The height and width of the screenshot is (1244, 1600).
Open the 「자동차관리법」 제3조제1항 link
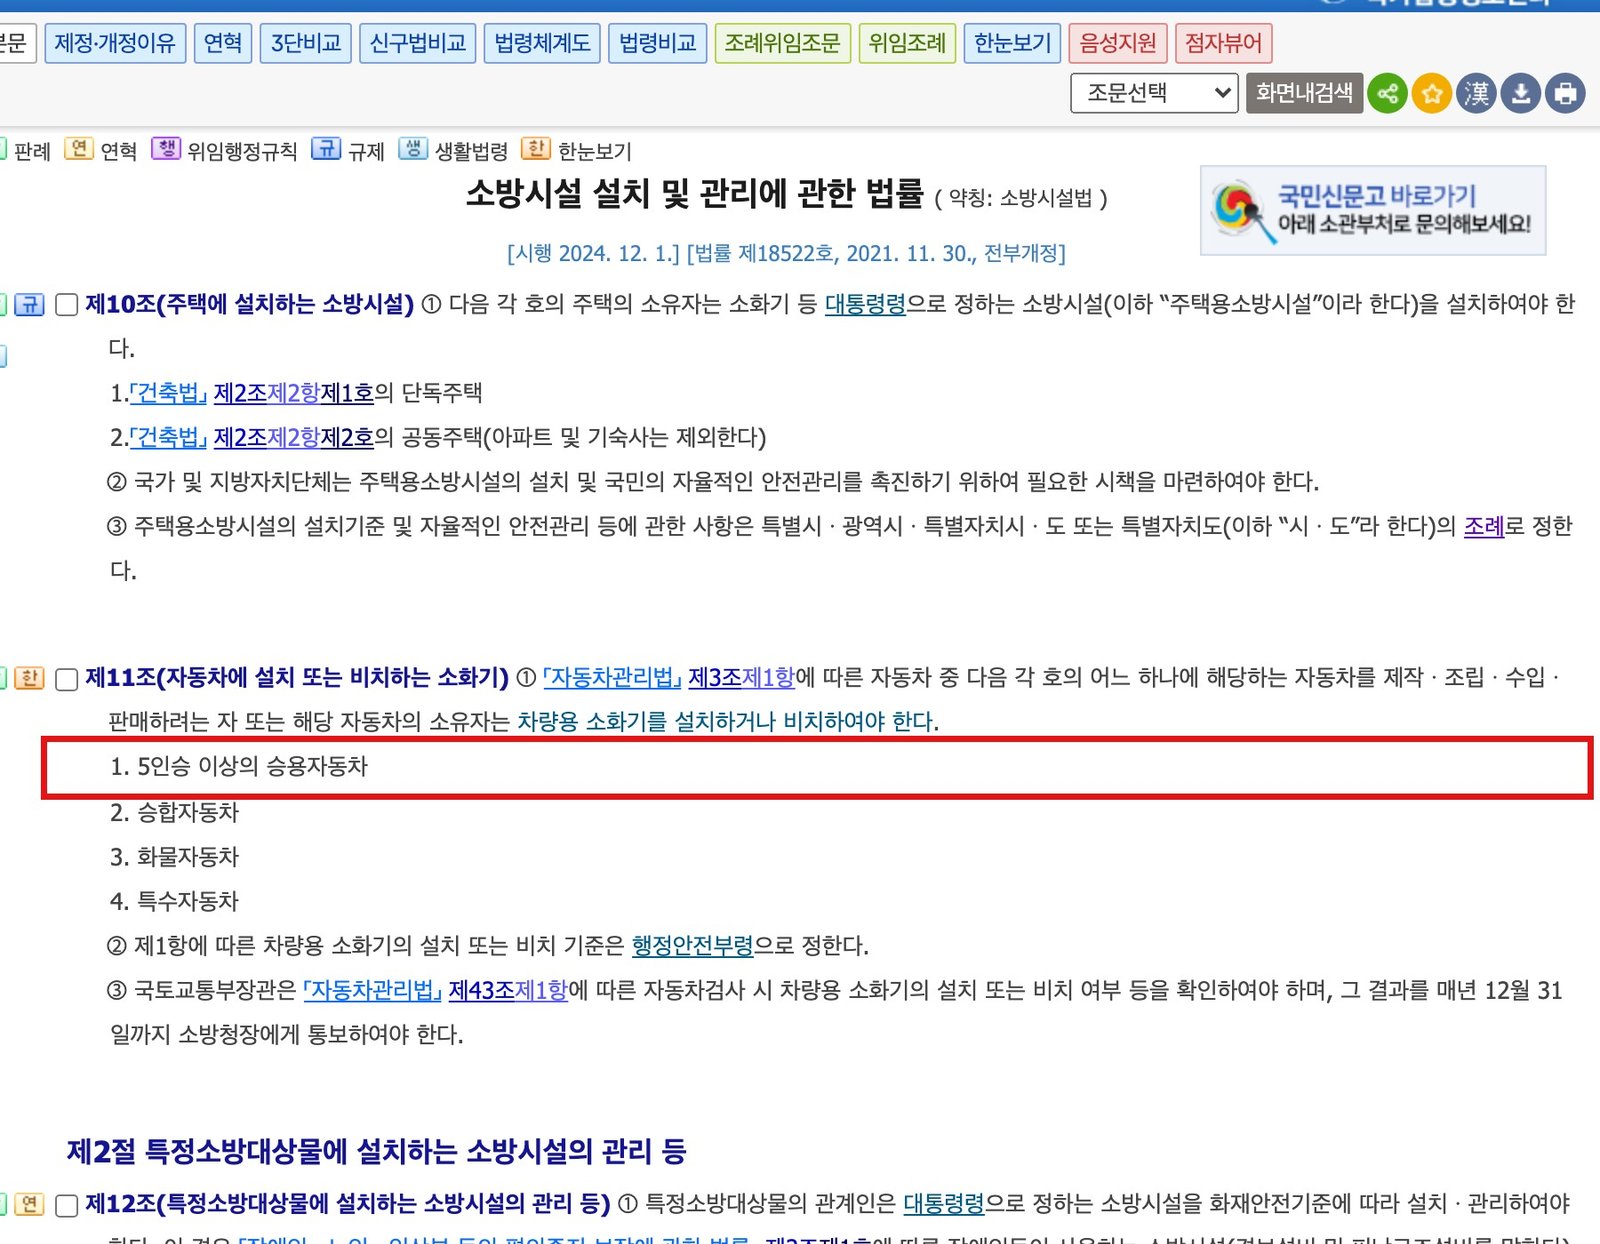(669, 678)
